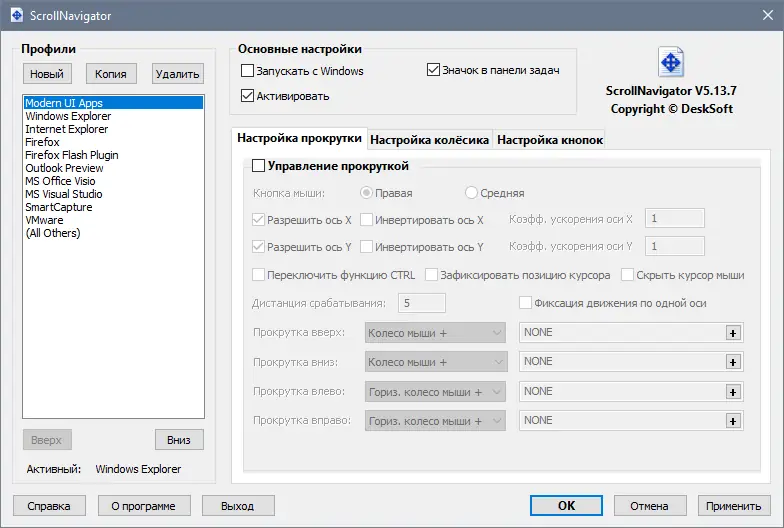The width and height of the screenshot is (784, 528).
Task: Open Справка help
Action: coord(49,506)
